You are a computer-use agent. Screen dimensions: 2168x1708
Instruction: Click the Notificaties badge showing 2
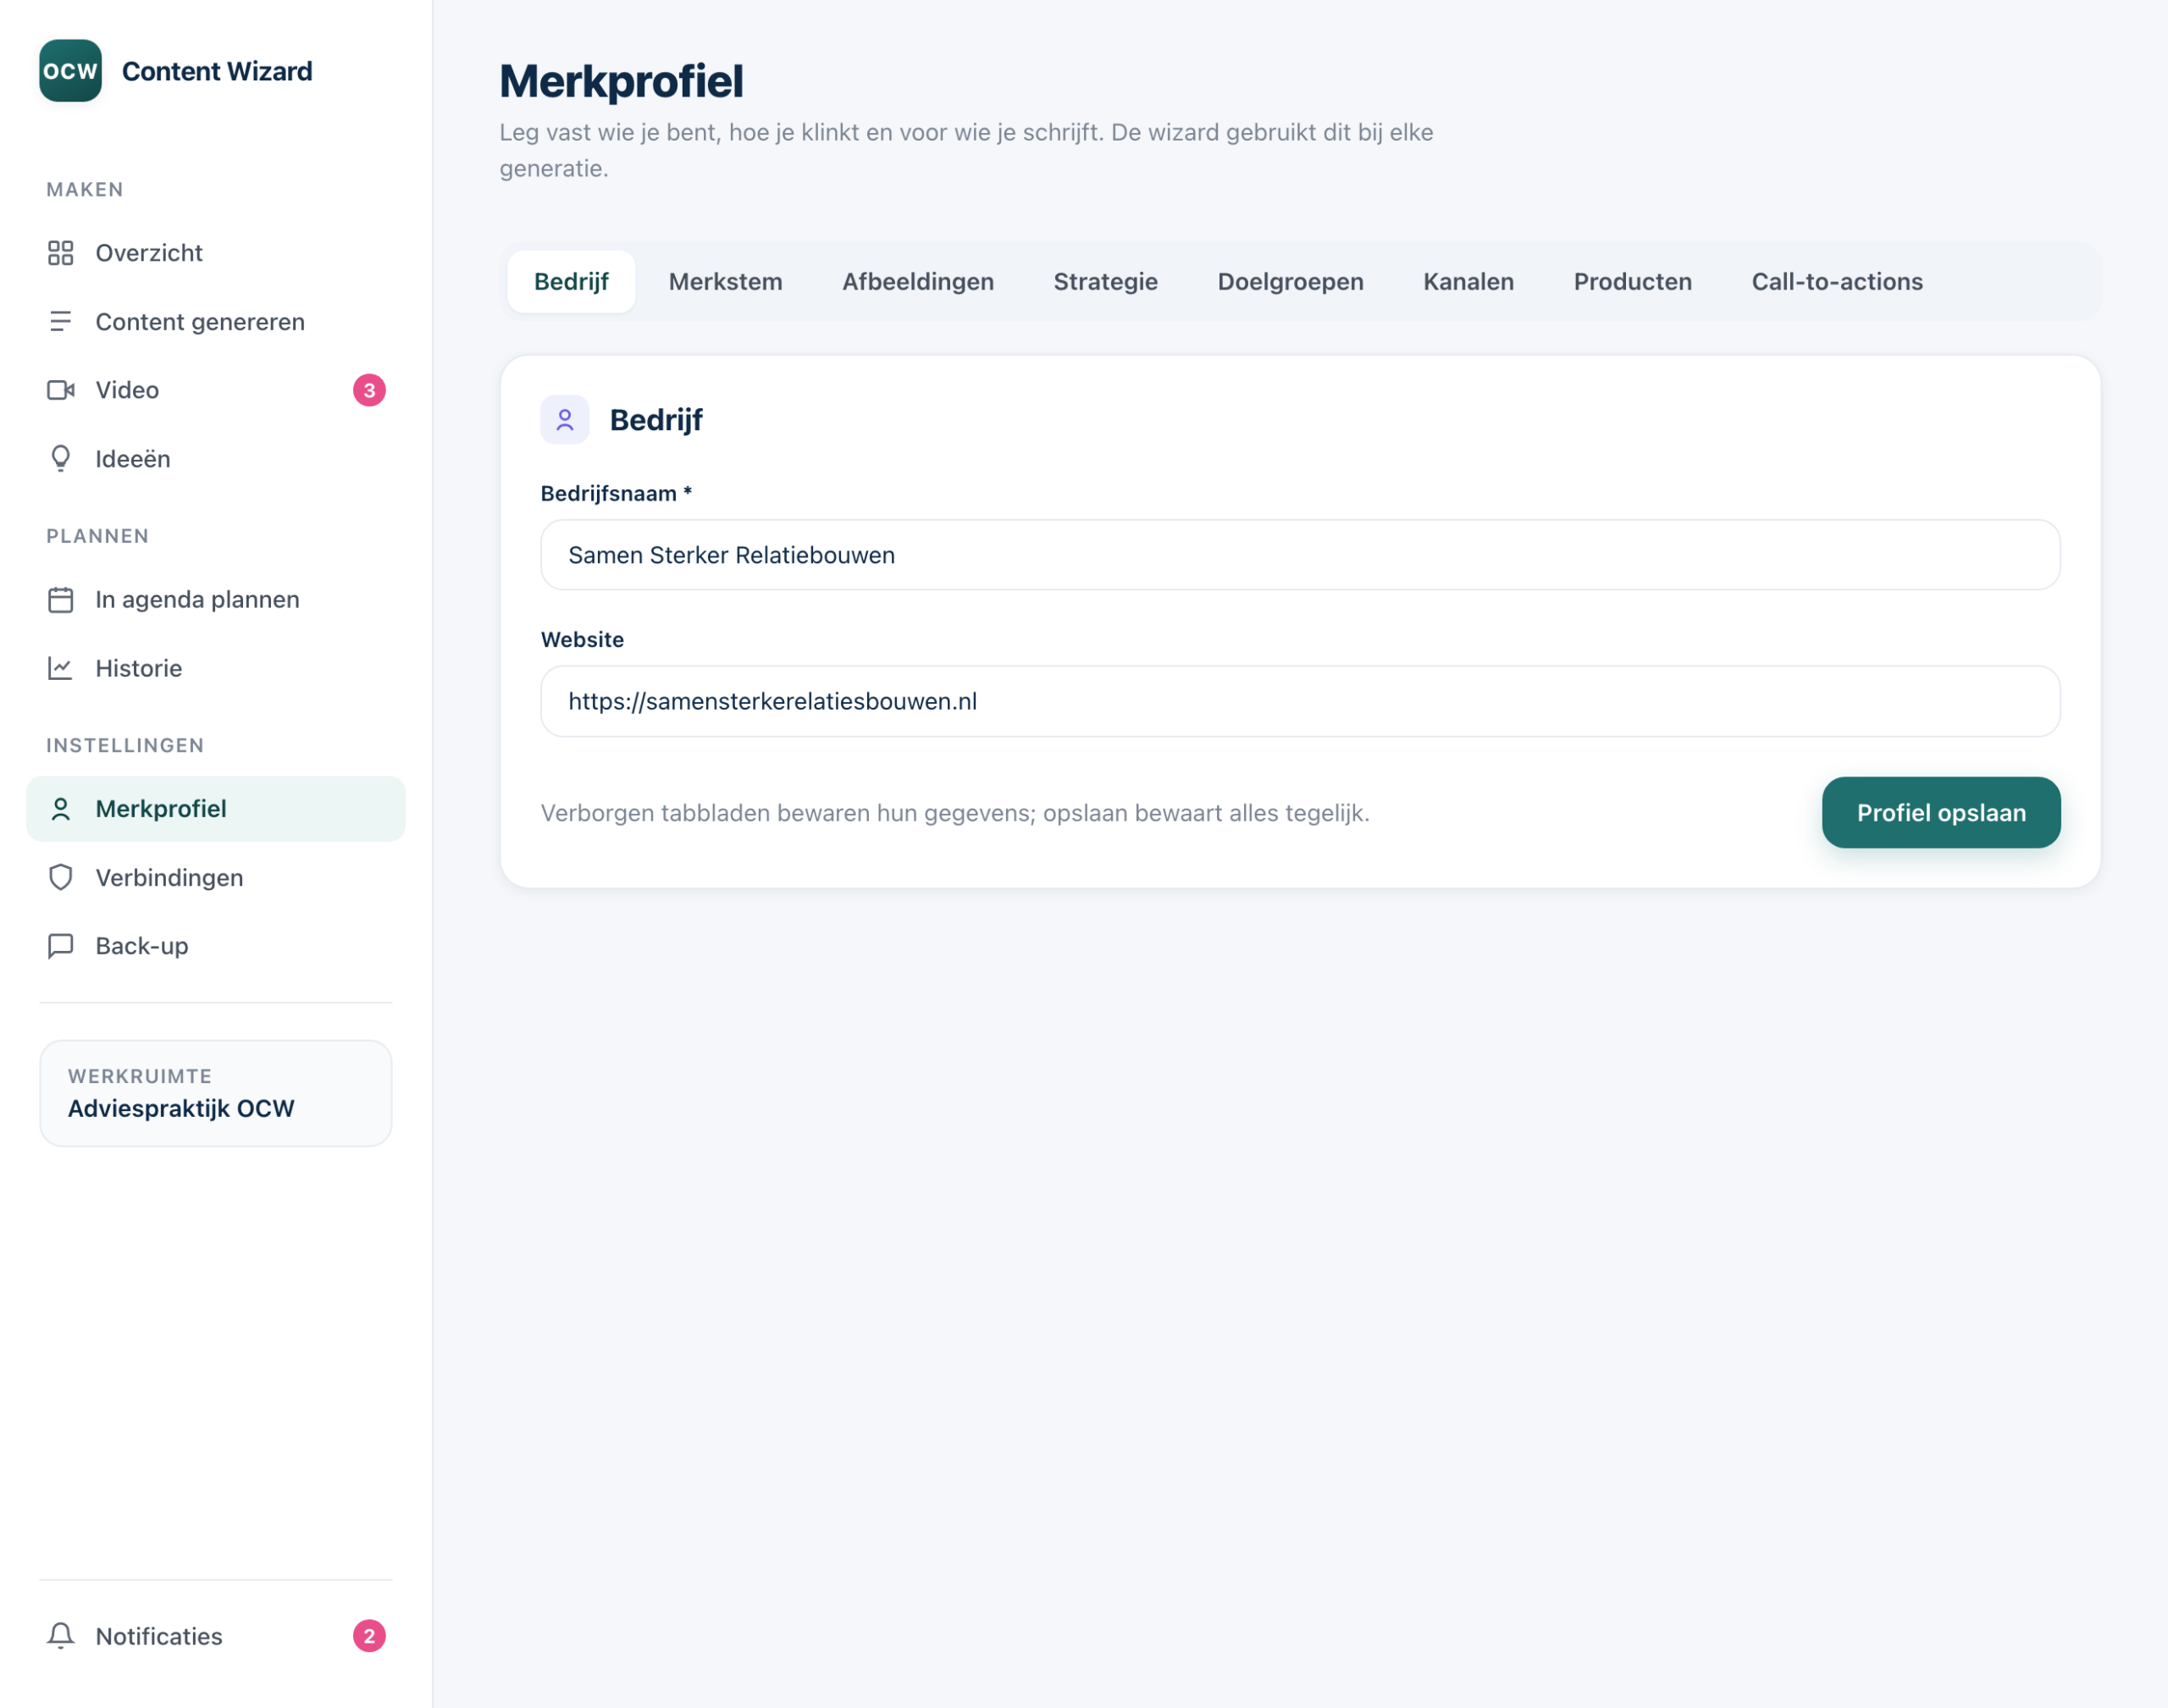(x=369, y=1637)
